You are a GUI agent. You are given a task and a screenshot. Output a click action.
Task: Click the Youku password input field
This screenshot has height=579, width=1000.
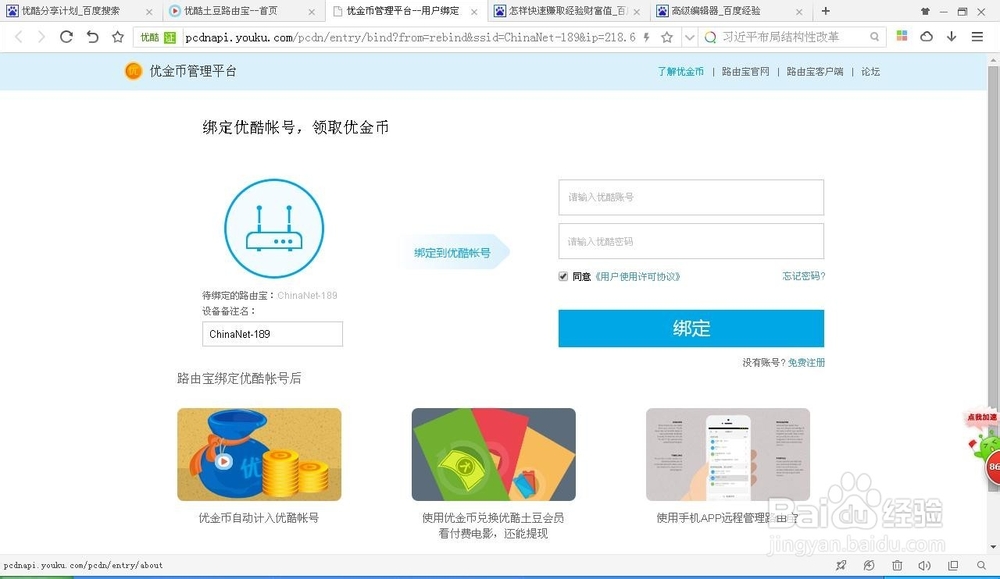691,241
